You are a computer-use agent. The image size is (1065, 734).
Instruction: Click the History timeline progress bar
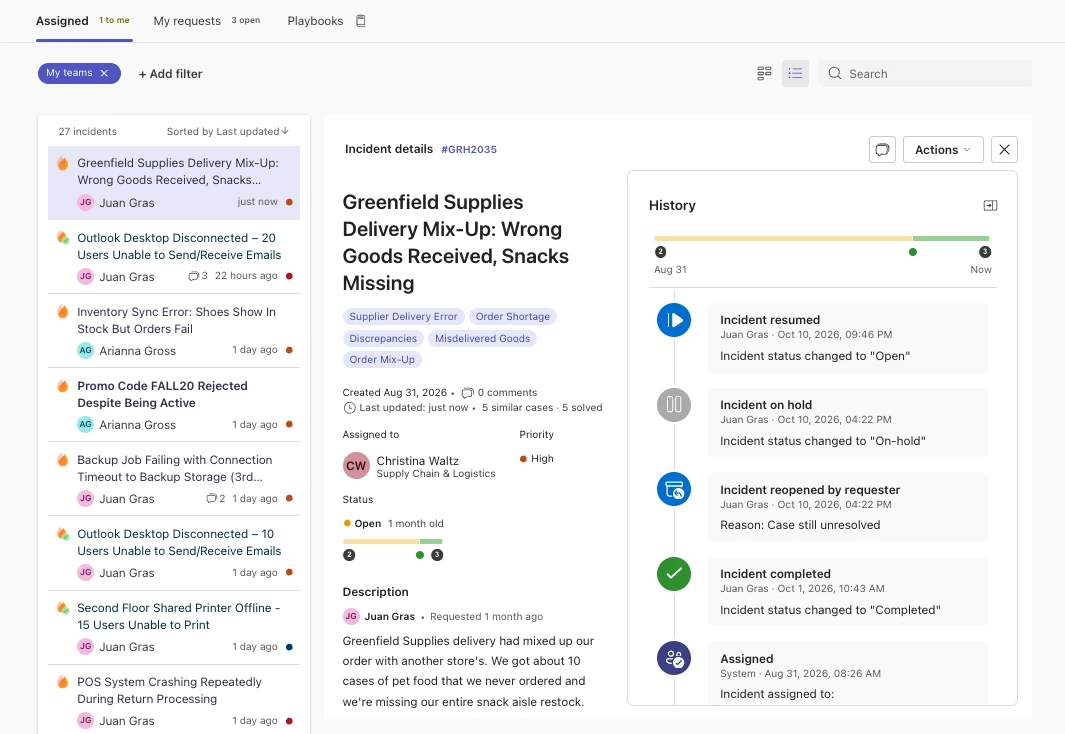coord(821,238)
